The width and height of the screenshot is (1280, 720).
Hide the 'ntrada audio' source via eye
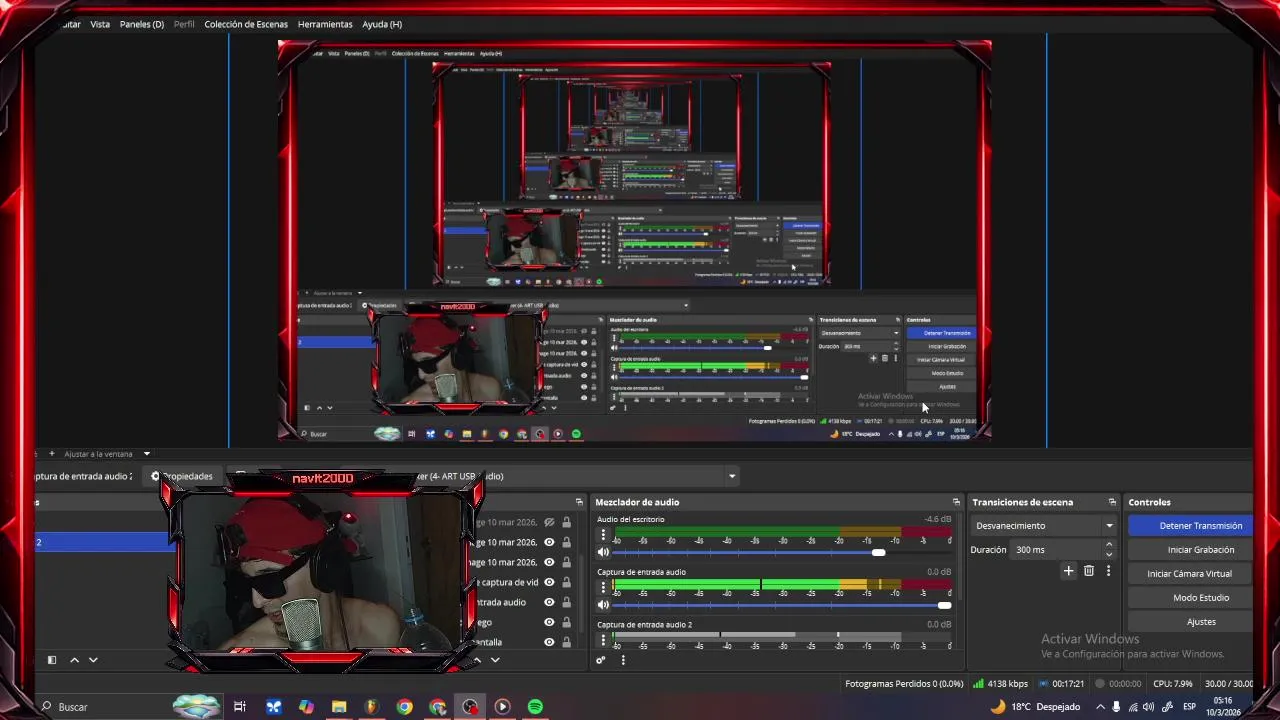tap(549, 602)
